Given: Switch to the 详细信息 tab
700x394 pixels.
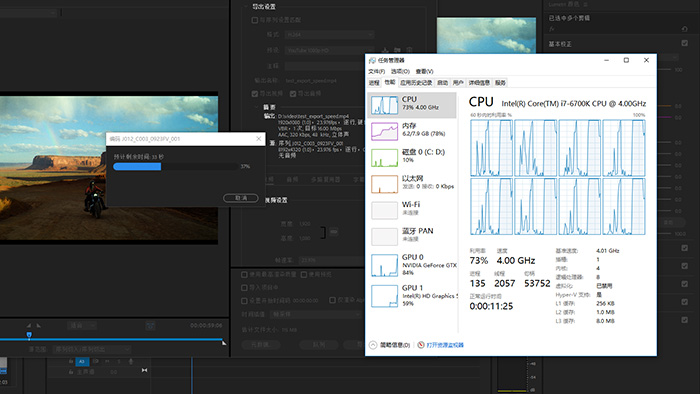Looking at the screenshot, I should tap(479, 83).
